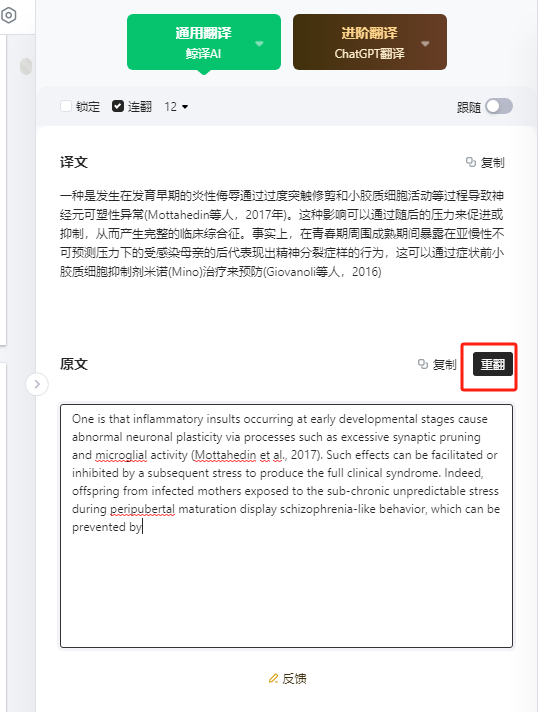This screenshot has width=548, height=712.
Task: Uncheck the 连翻 checkbox
Action: [118, 106]
